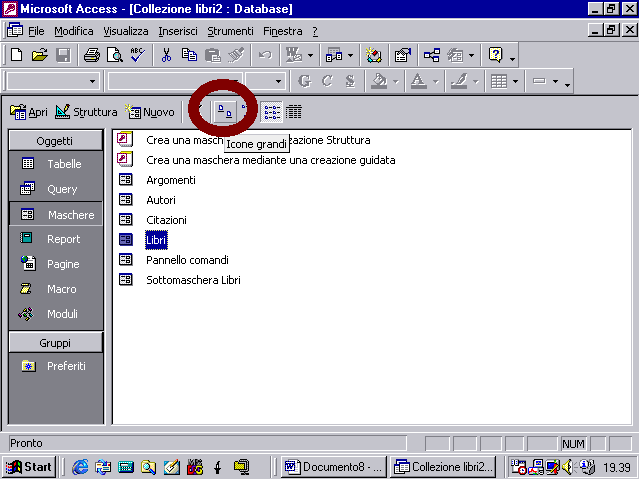Screen dimensions: 639x479
Task: Expand the fill color dropdown arrow
Action: pyautogui.click(x=395, y=82)
